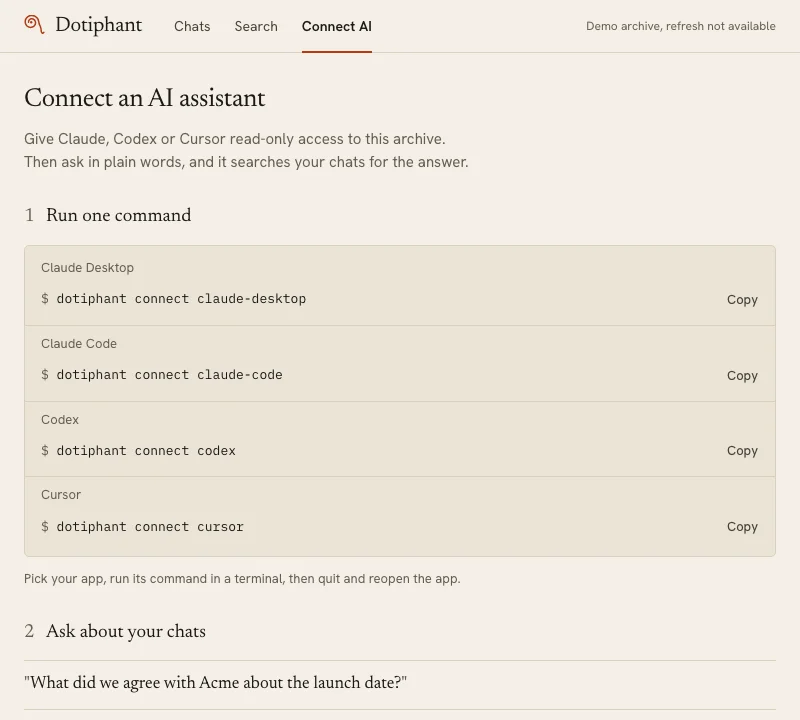This screenshot has width=800, height=720.
Task: Click the 'dotiphant connect claude-code' command text
Action: pyautogui.click(x=169, y=375)
